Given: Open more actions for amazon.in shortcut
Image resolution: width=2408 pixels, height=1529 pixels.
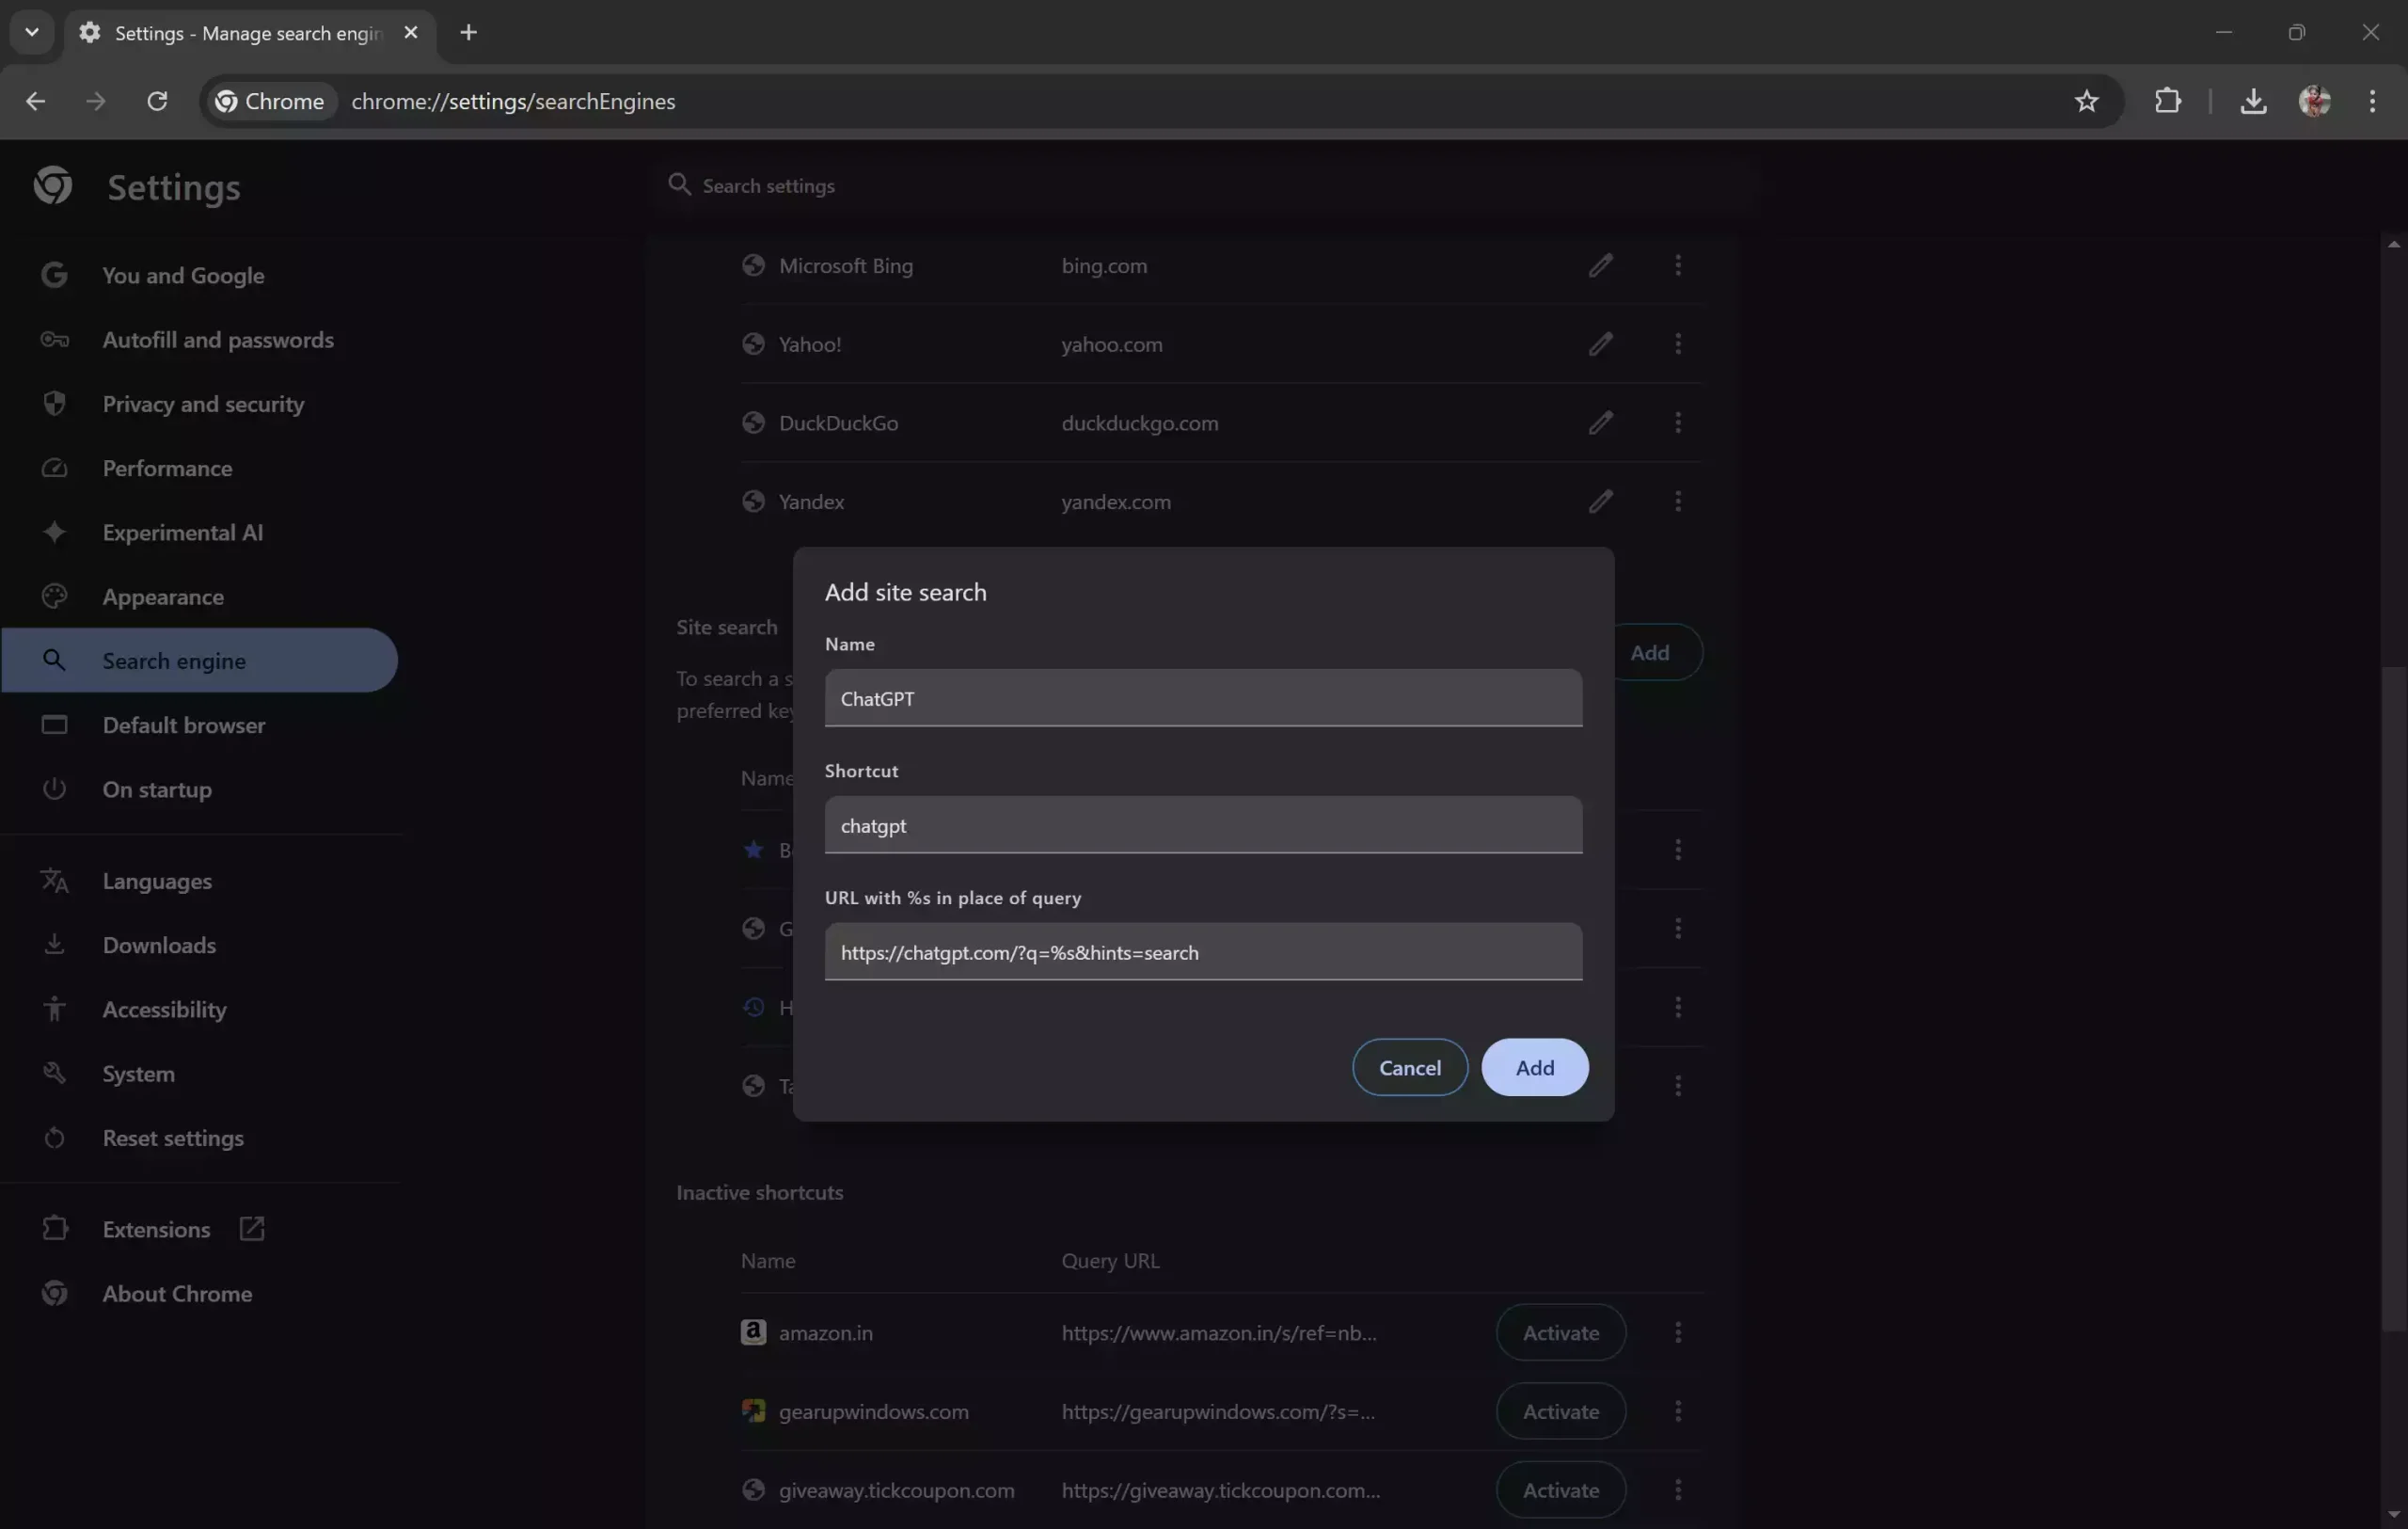Looking at the screenshot, I should coord(1677,1332).
